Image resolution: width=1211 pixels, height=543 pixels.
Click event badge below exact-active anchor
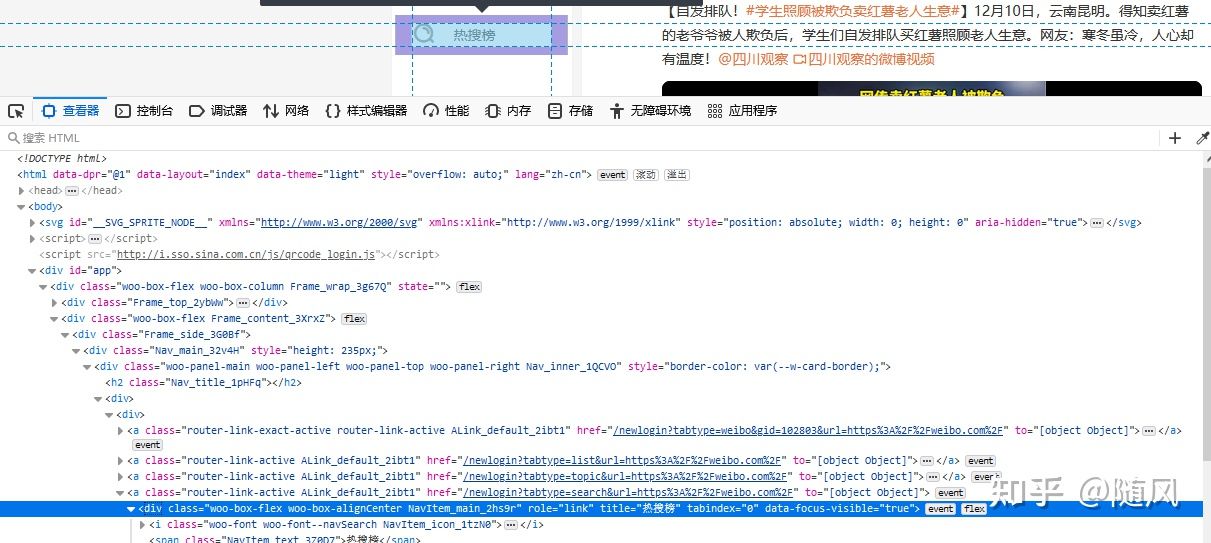click(x=147, y=445)
